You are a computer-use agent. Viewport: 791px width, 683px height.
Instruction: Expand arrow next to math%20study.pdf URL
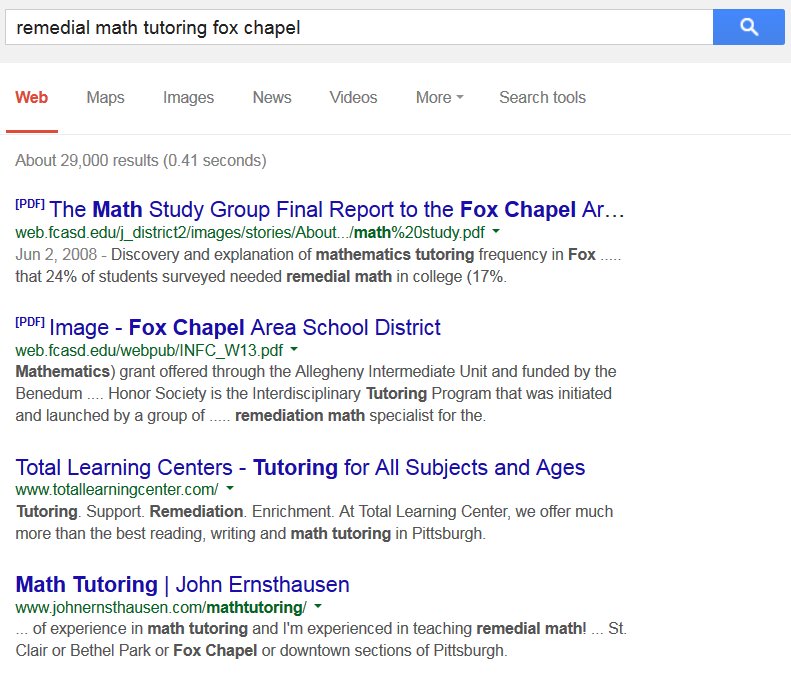[x=496, y=232]
